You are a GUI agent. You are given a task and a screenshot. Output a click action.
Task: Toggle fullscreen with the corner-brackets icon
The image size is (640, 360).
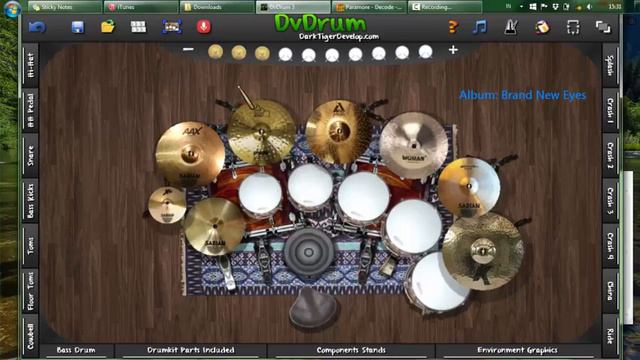pyautogui.click(x=573, y=27)
